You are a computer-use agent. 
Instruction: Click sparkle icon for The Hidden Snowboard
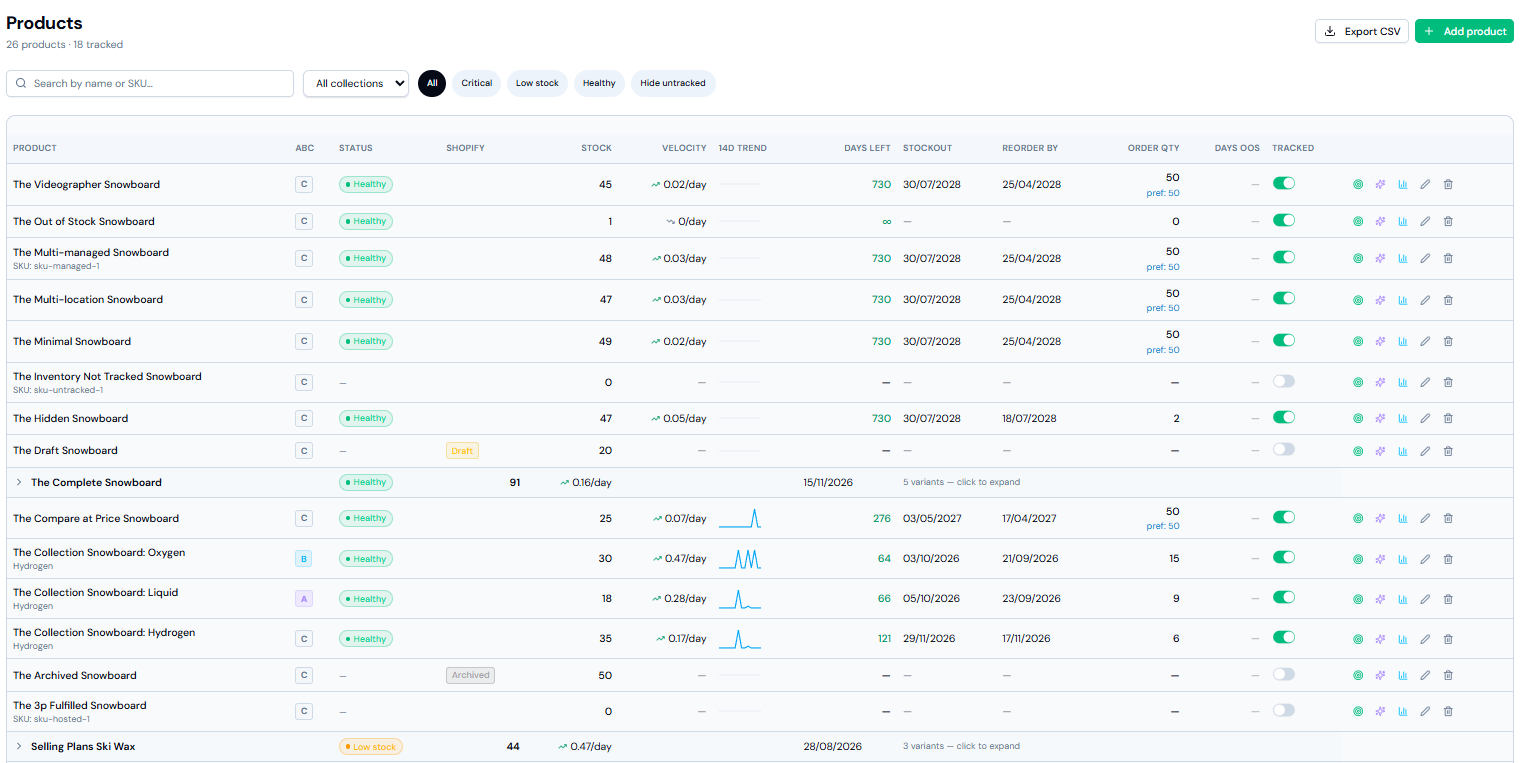[1380, 418]
